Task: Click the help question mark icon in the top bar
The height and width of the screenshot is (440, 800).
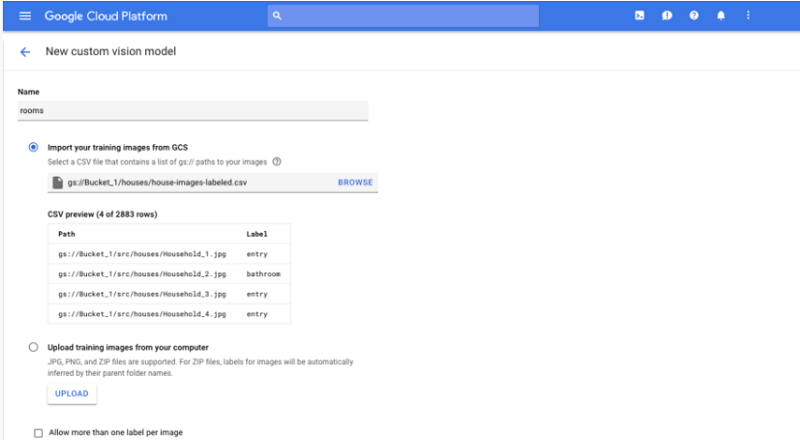Action: click(x=692, y=16)
